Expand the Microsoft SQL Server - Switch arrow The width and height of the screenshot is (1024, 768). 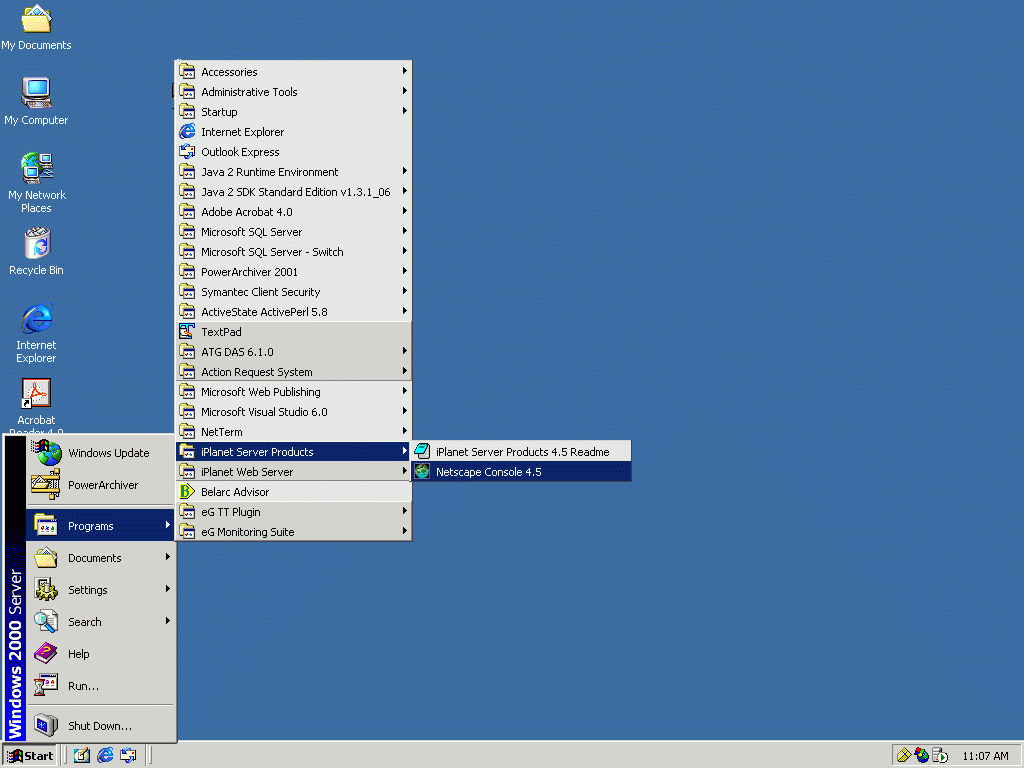point(404,251)
